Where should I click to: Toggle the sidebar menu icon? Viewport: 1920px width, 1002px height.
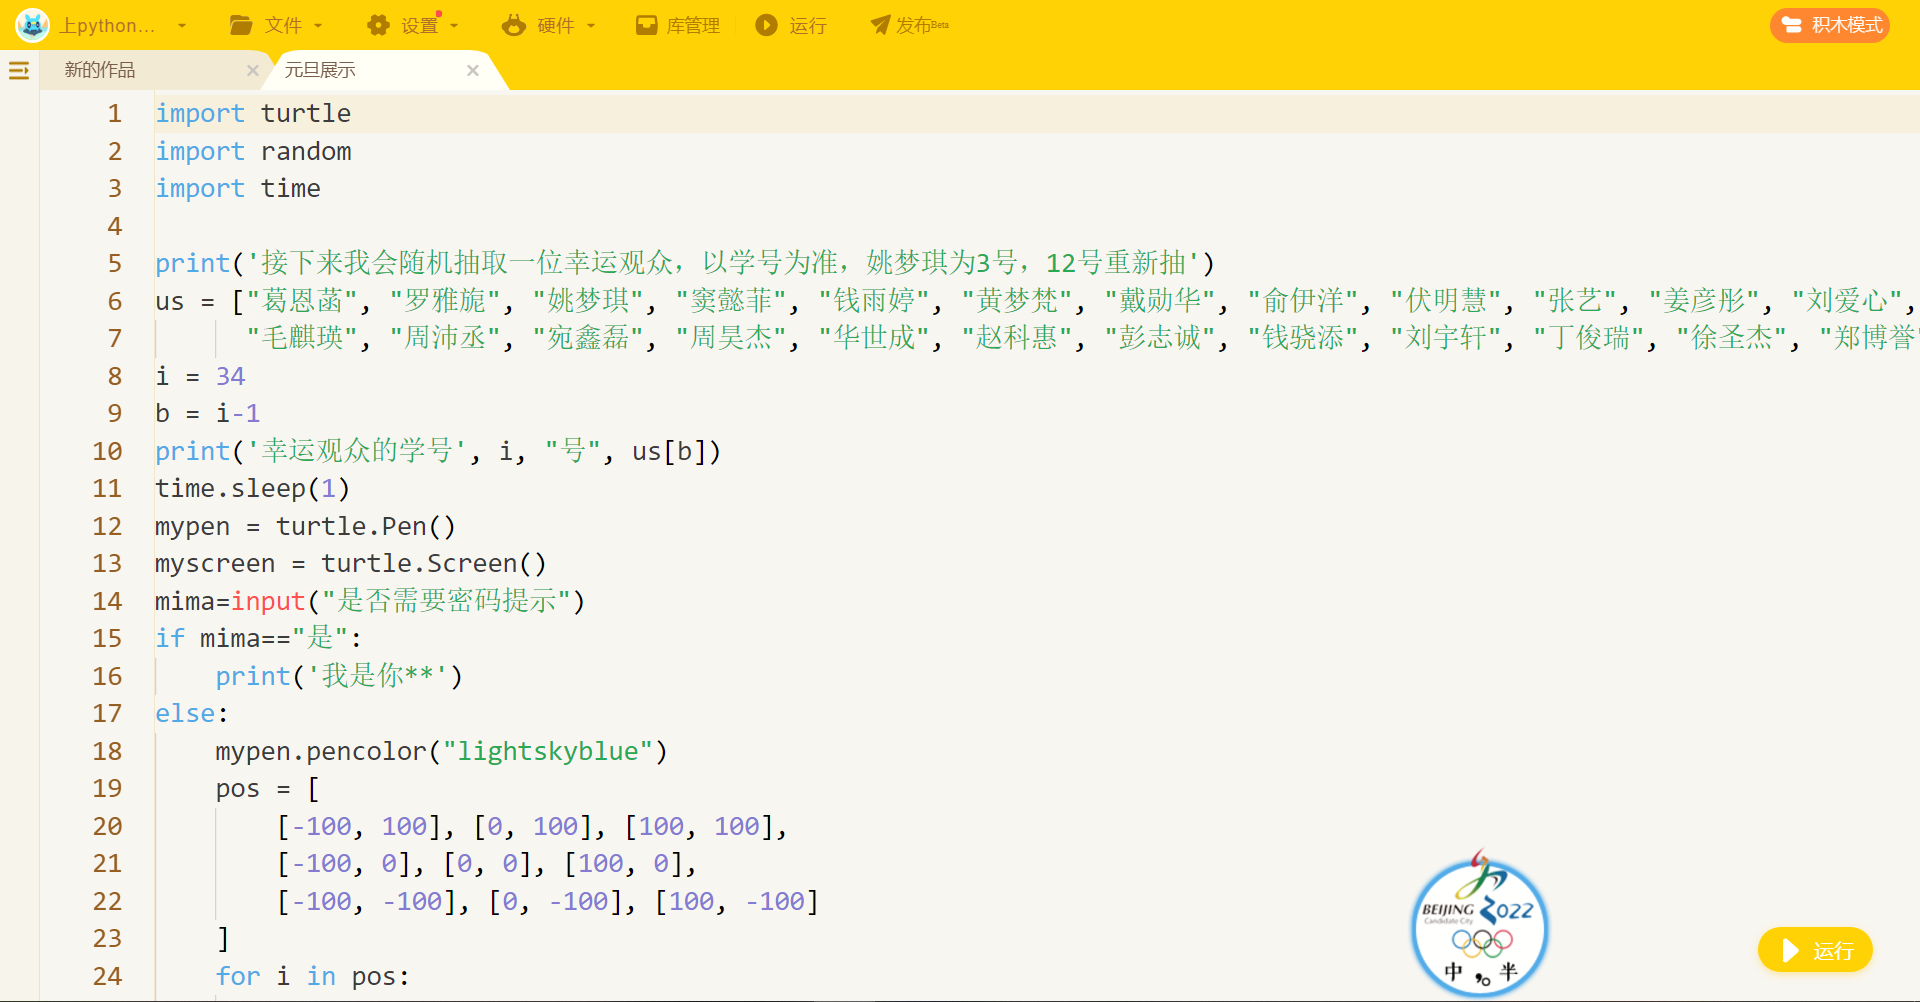(19, 70)
